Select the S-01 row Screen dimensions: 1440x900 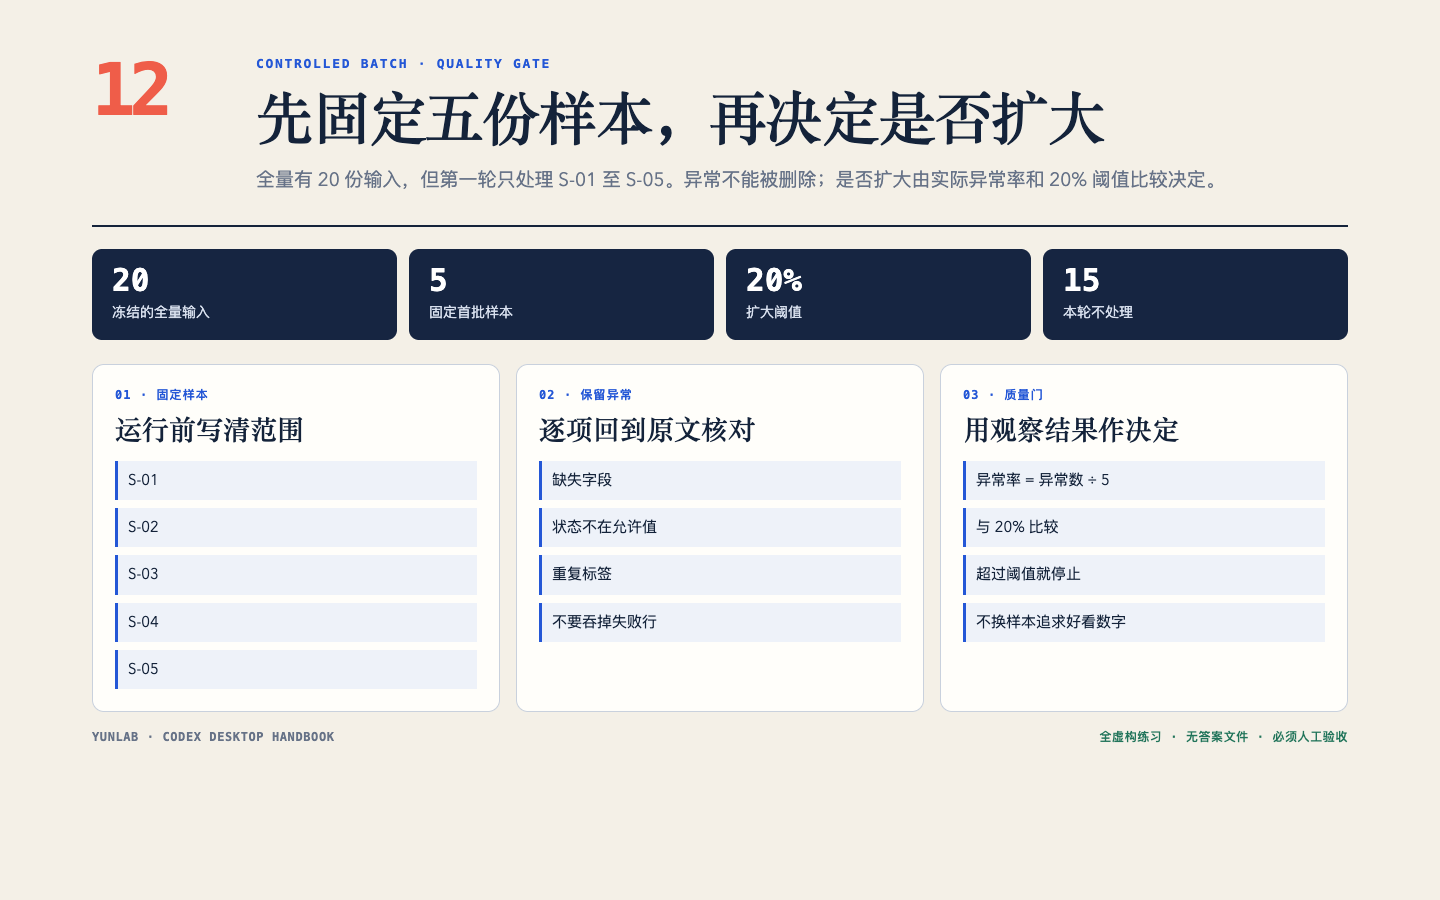pyautogui.click(x=296, y=480)
